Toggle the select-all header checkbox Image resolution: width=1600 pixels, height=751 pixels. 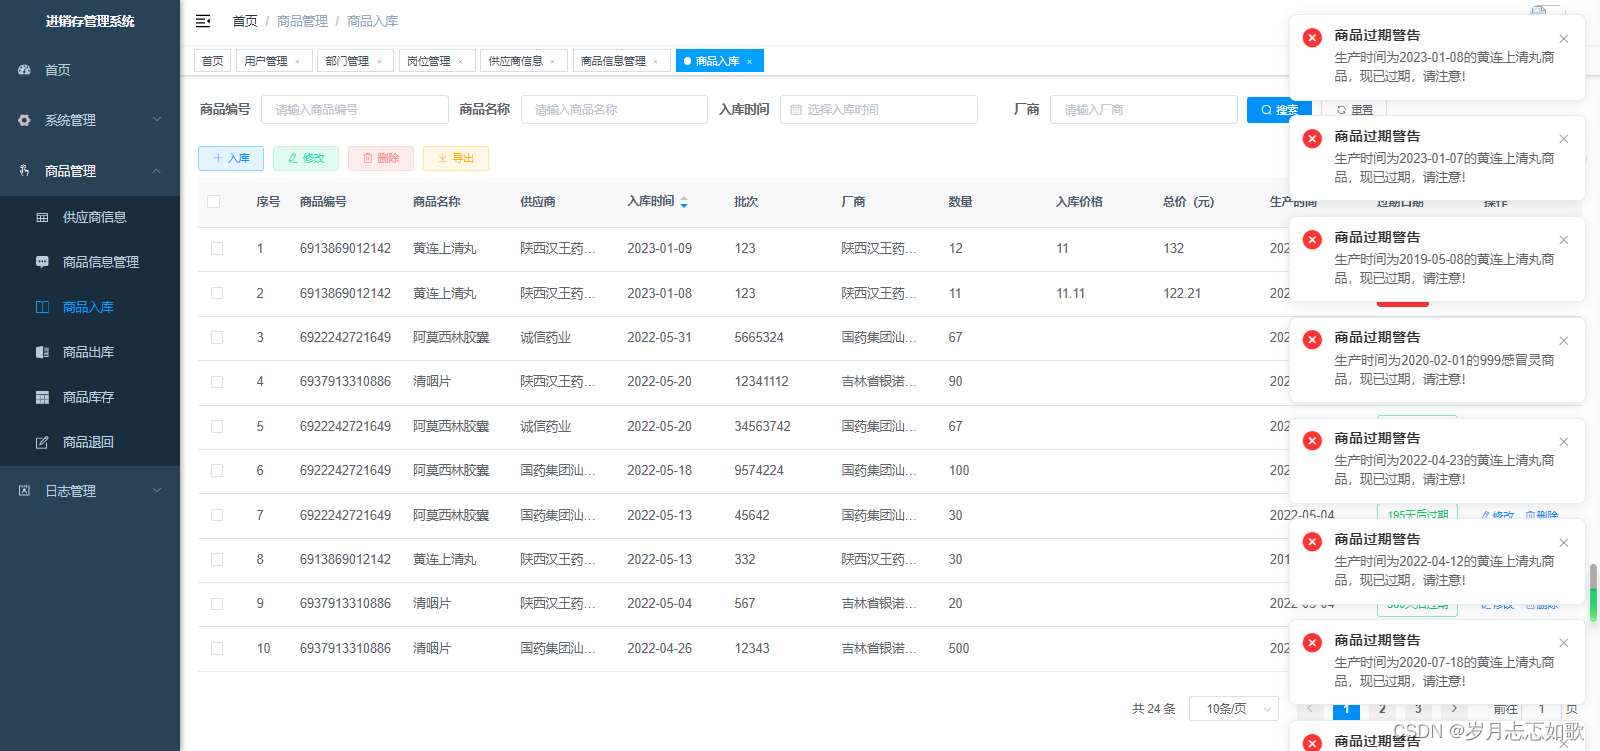point(213,202)
